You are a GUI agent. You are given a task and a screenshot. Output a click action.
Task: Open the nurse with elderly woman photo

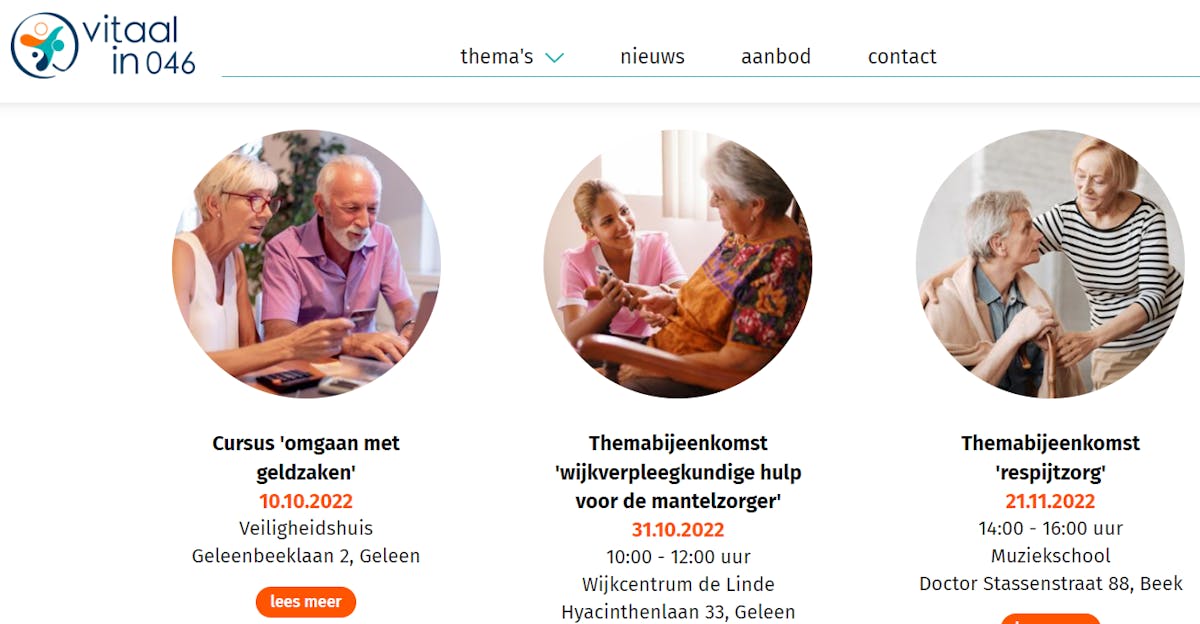(678, 264)
